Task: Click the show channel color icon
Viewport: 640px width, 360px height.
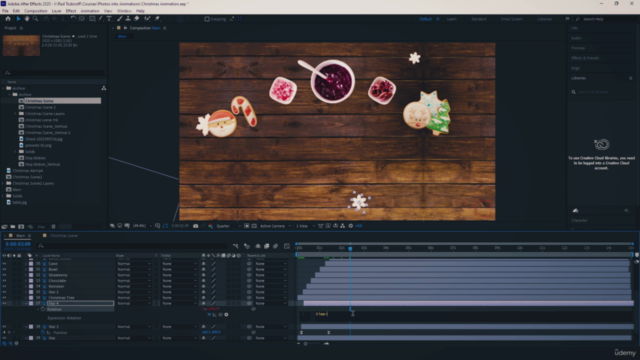Action: click(210, 226)
